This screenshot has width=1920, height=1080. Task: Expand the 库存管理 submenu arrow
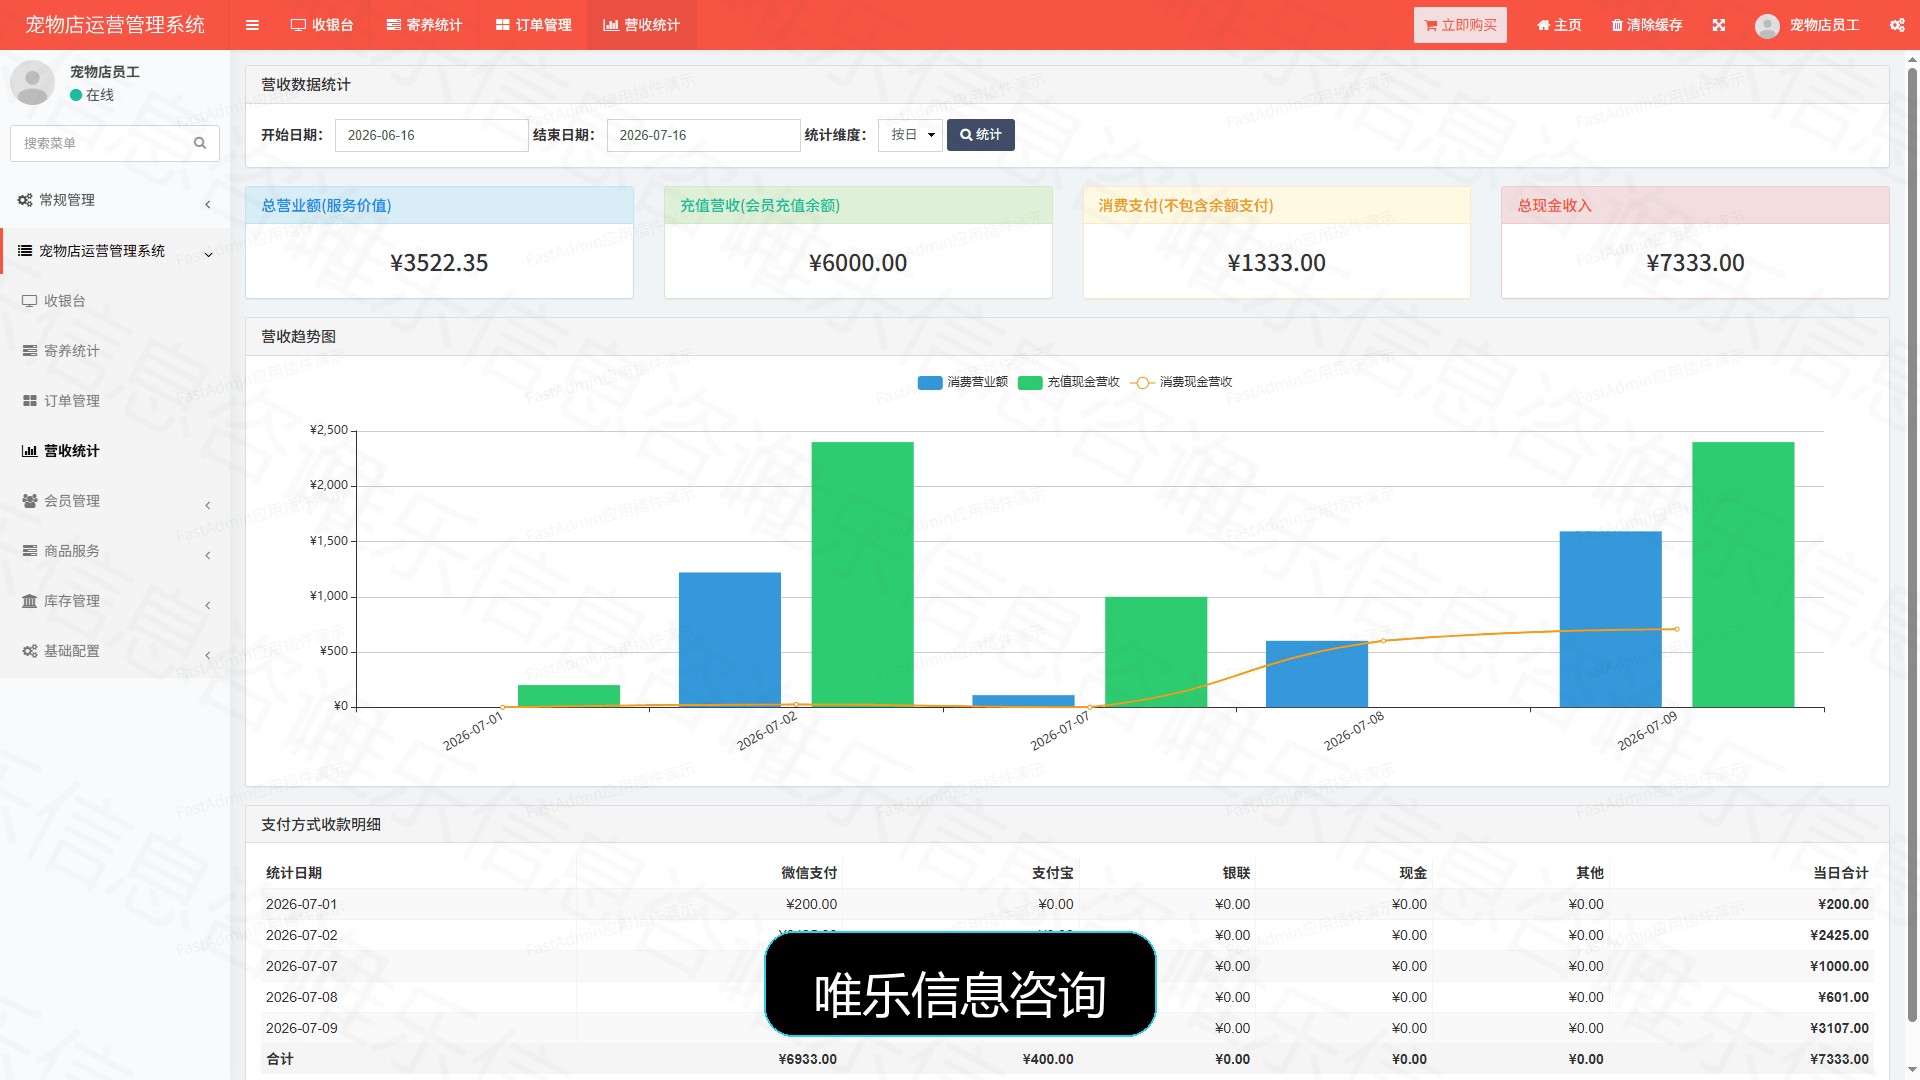(208, 605)
